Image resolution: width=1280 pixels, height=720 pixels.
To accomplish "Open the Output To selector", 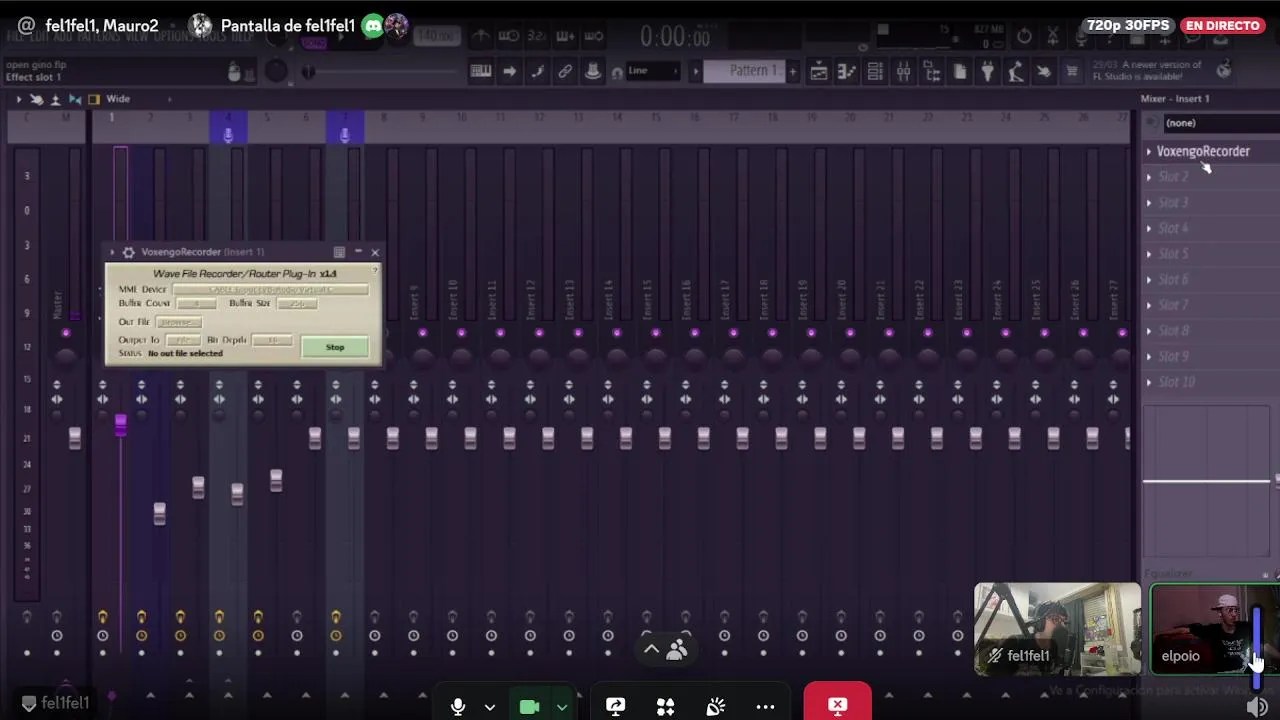I will click(182, 340).
